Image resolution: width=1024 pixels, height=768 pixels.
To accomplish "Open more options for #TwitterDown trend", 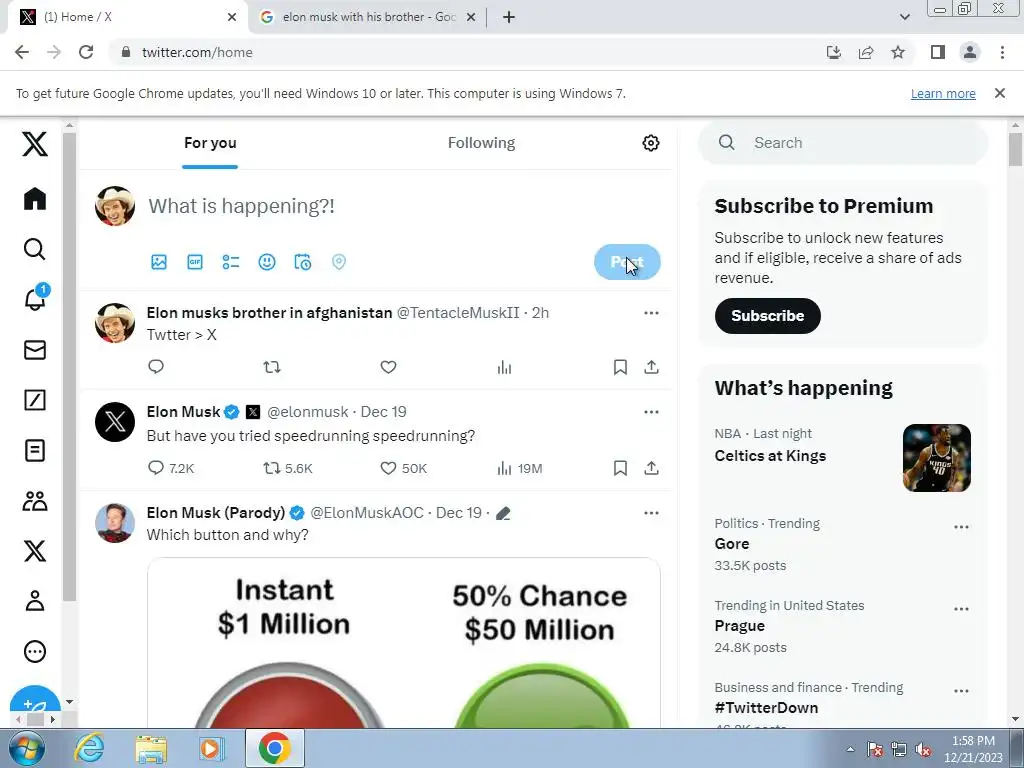I will [x=961, y=691].
